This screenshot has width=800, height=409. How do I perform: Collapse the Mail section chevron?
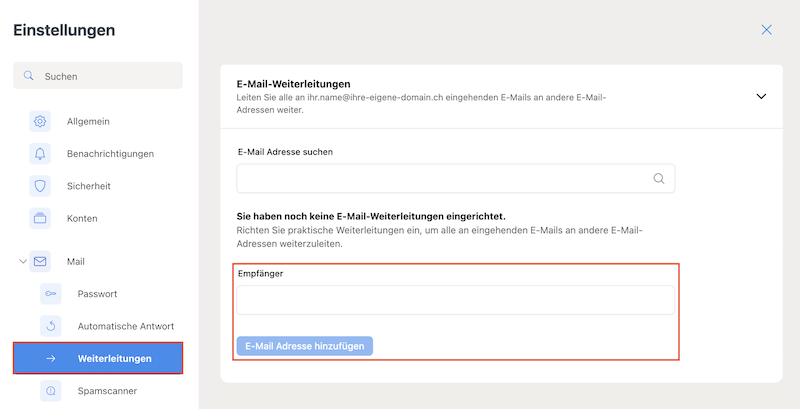[22, 262]
